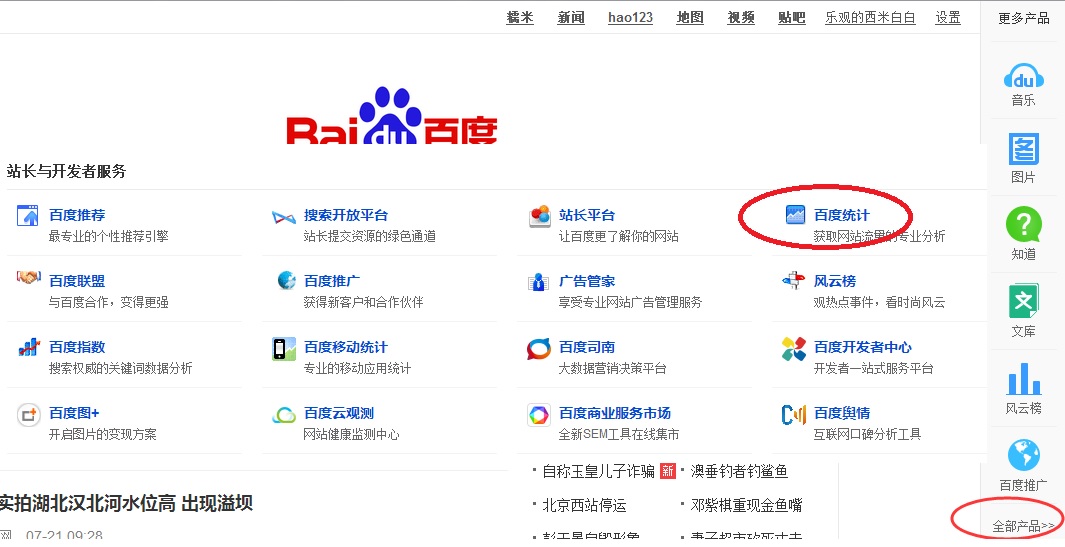
Task: Click the 百度图+ icon
Action: [29, 414]
